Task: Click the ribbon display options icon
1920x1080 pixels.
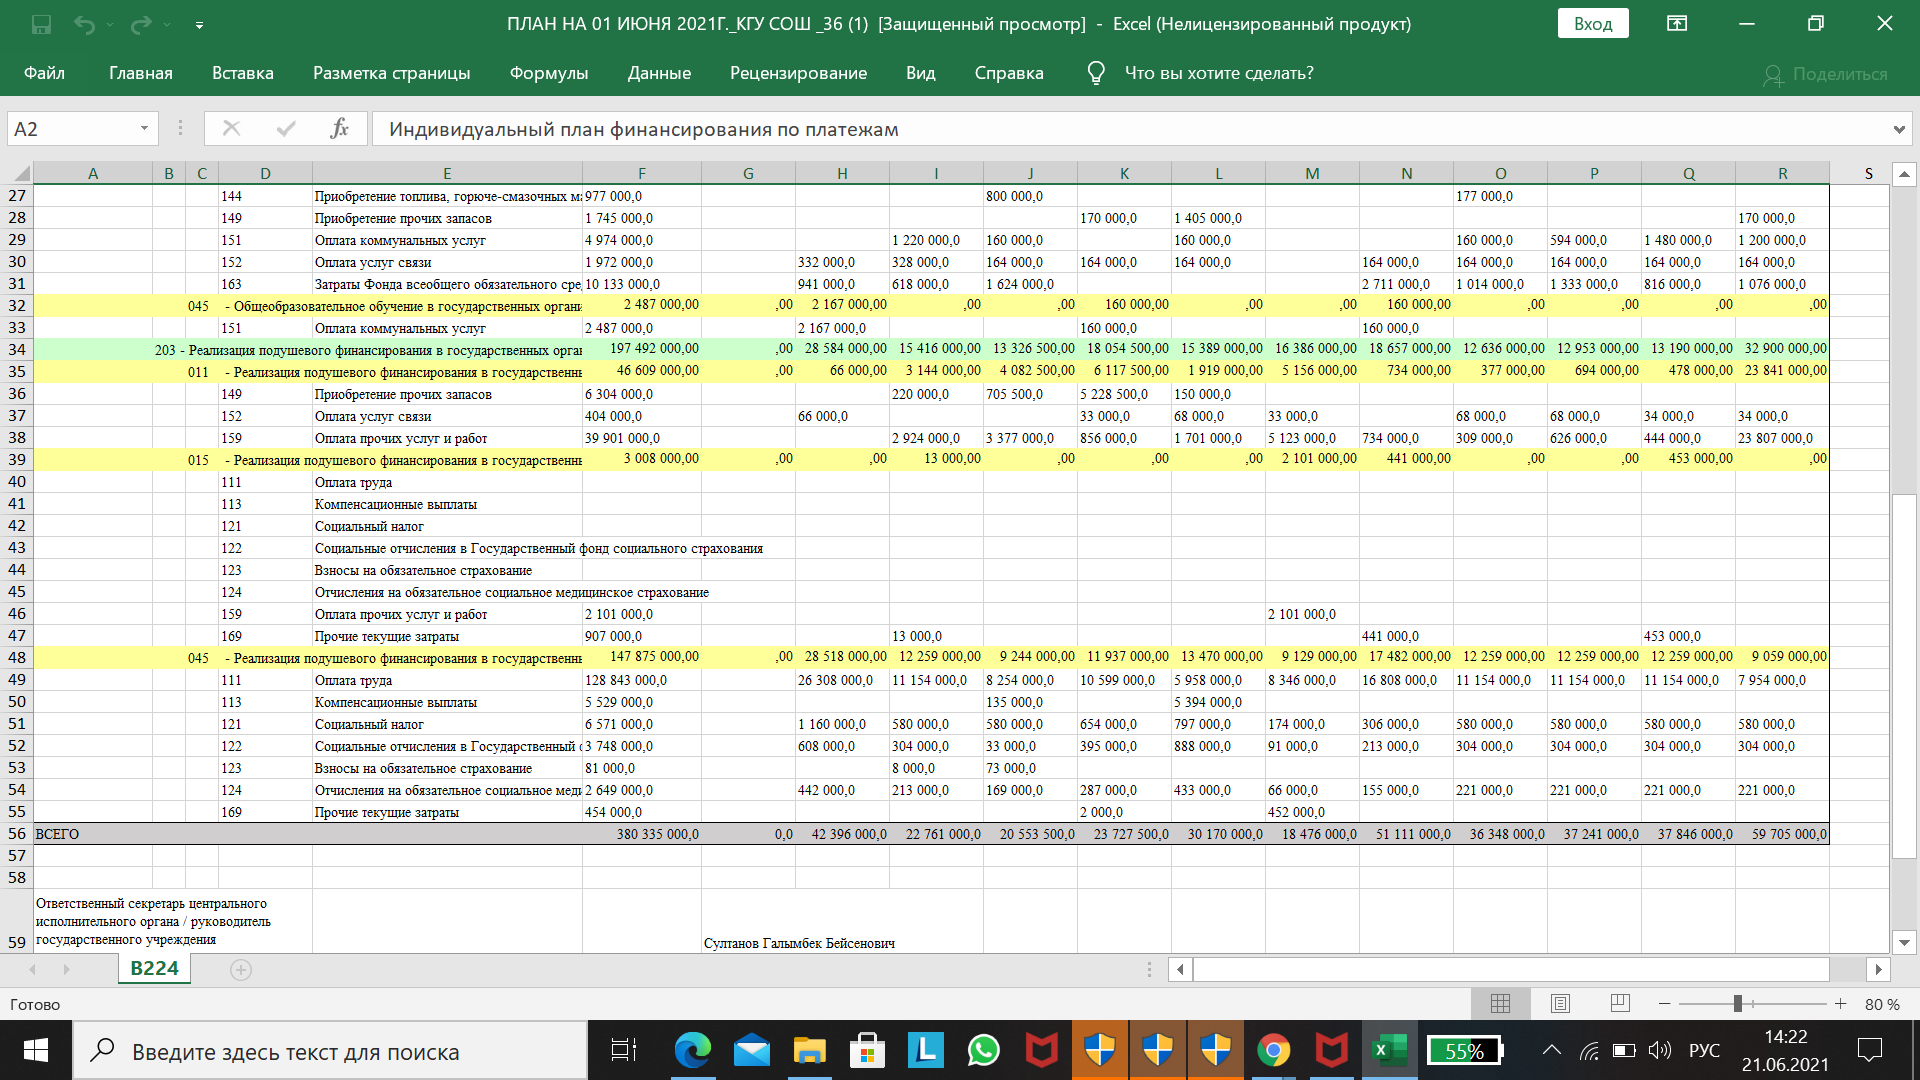Action: click(1677, 23)
